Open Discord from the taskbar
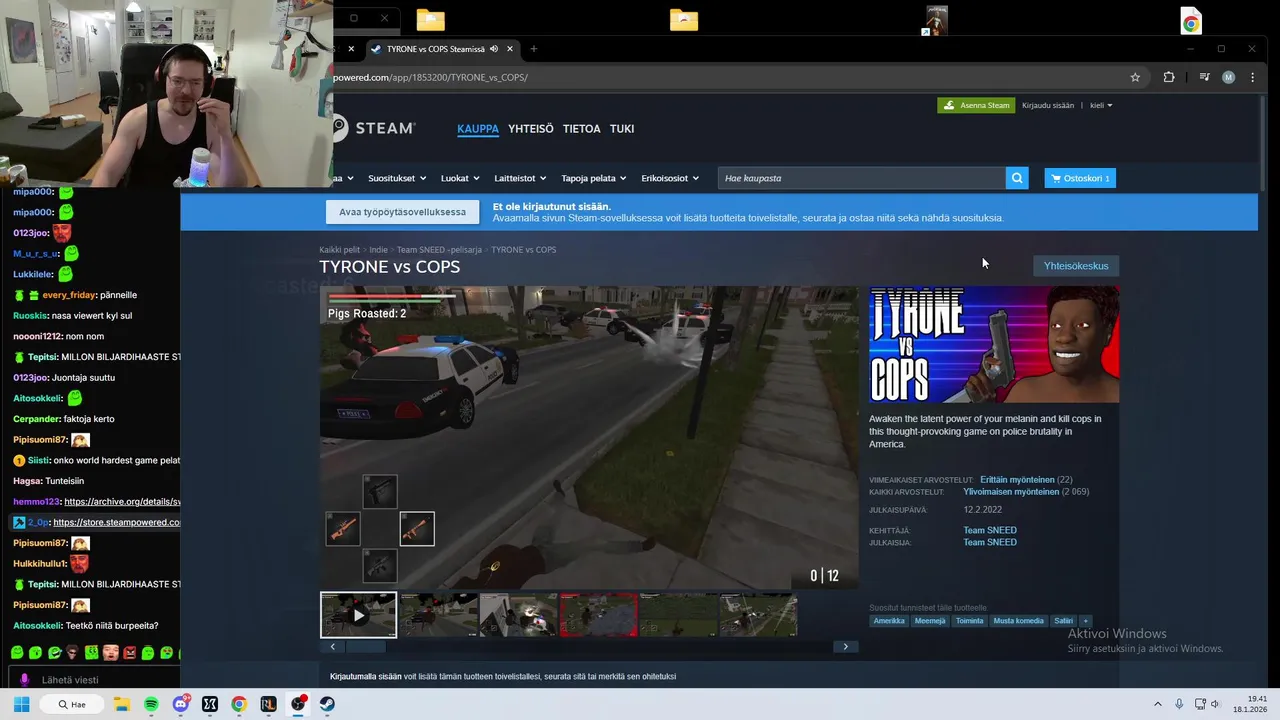1280x720 pixels. [180, 704]
